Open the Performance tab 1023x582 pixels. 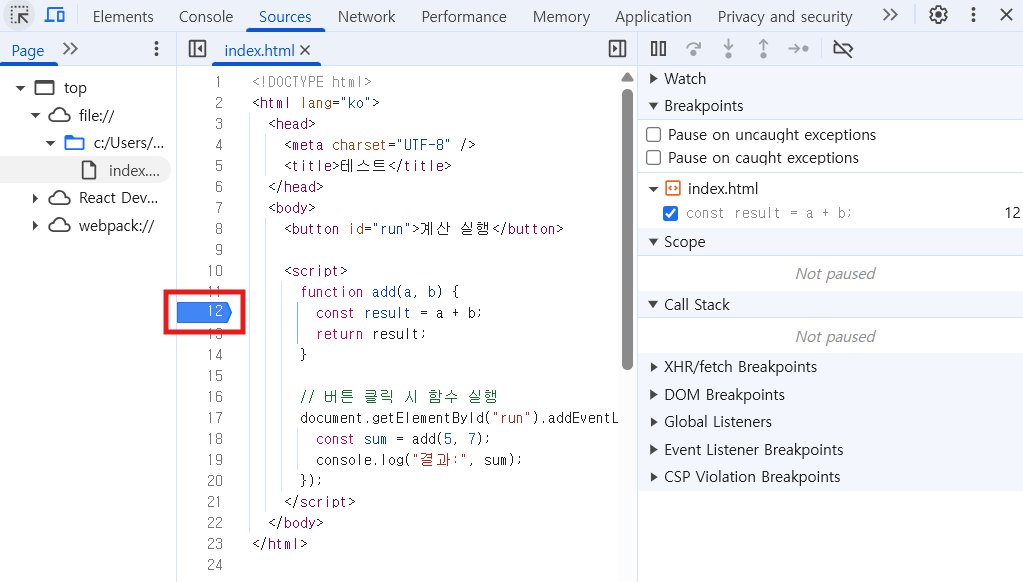(x=464, y=16)
